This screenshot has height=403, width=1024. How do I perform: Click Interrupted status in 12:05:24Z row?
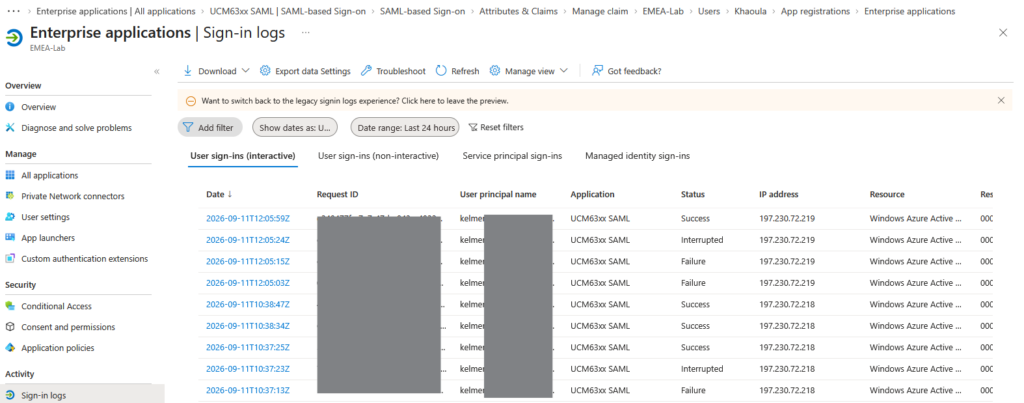click(702, 240)
